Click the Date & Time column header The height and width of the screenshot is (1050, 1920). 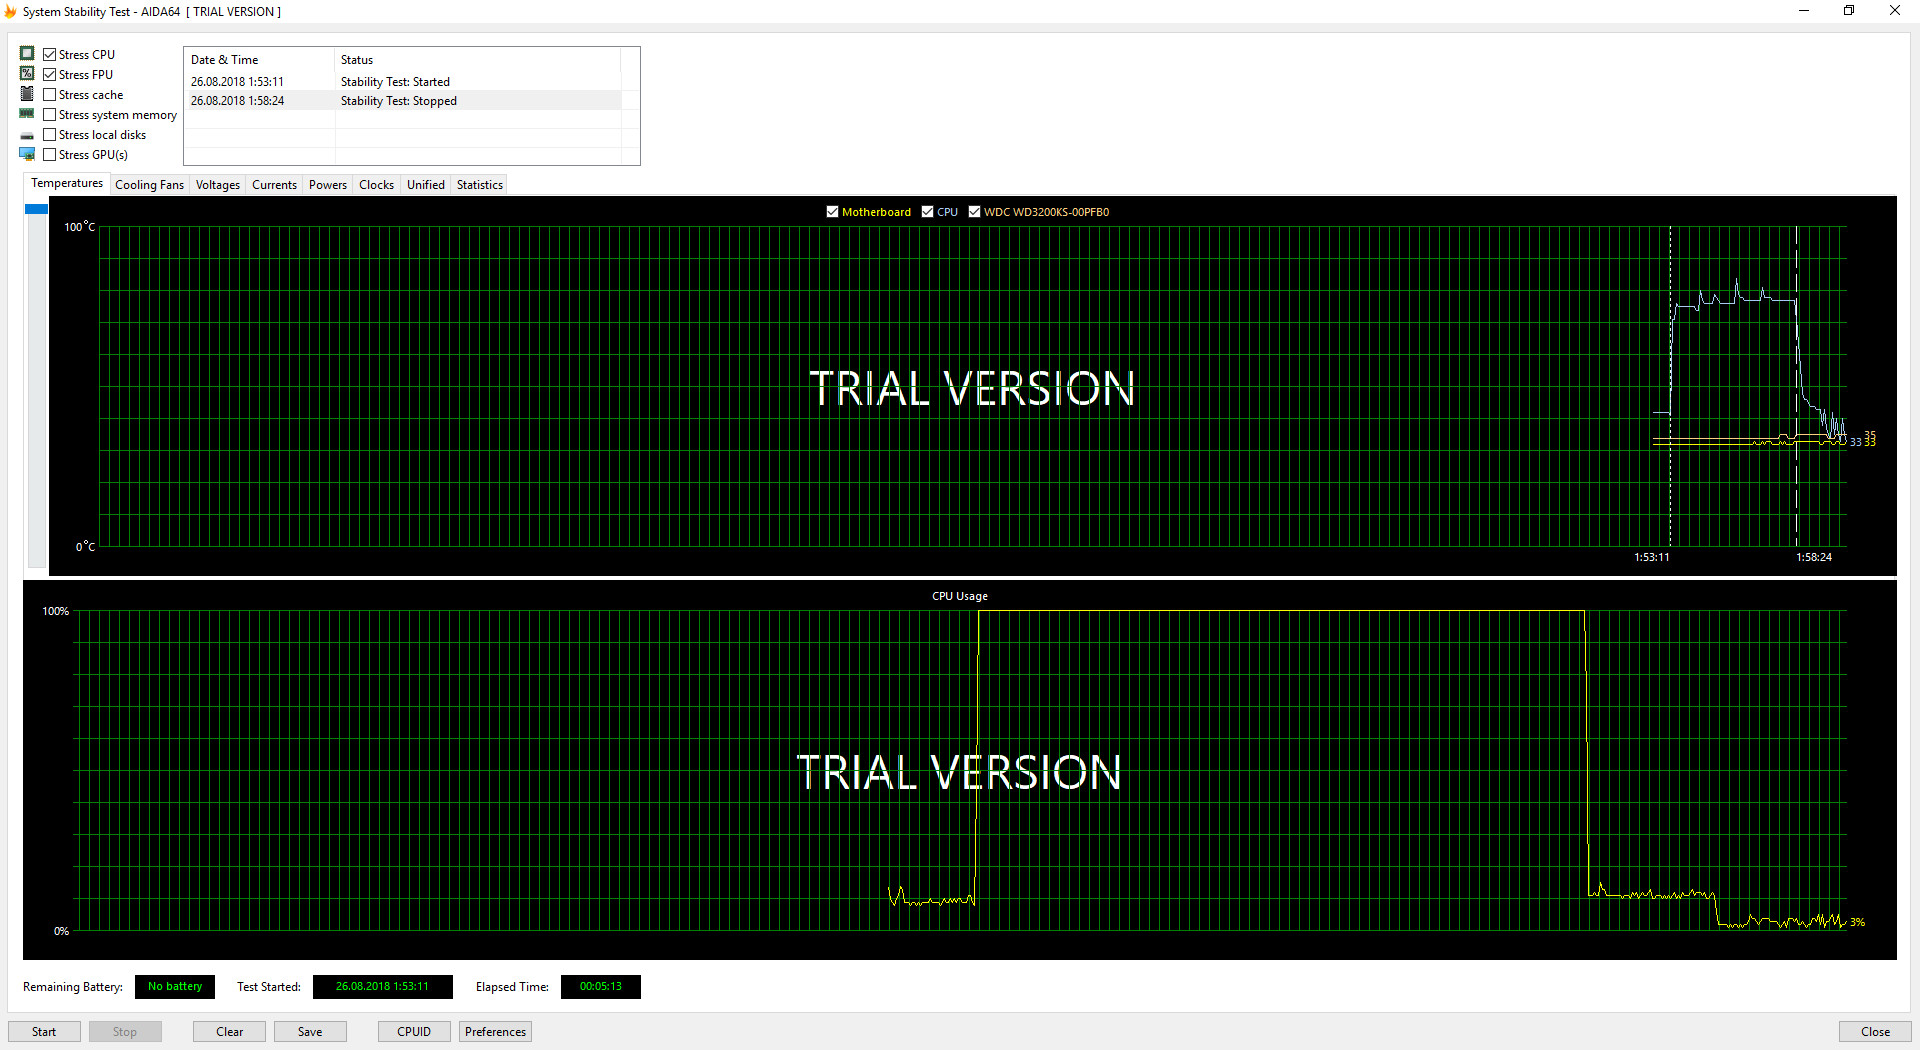259,60
